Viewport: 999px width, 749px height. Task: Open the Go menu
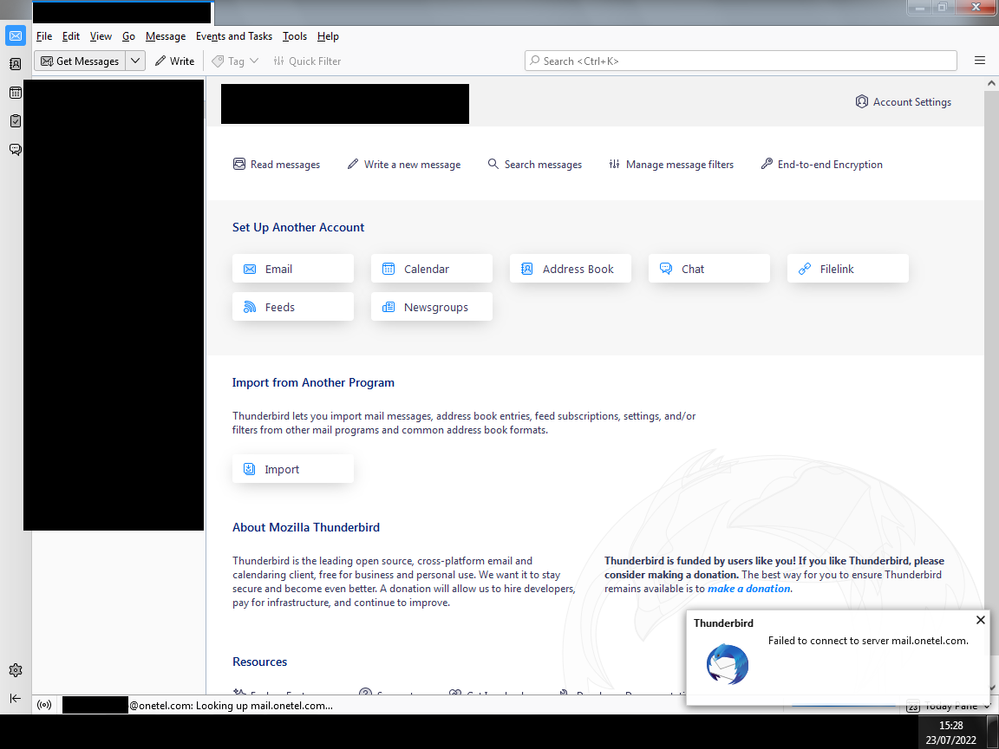[x=129, y=36]
